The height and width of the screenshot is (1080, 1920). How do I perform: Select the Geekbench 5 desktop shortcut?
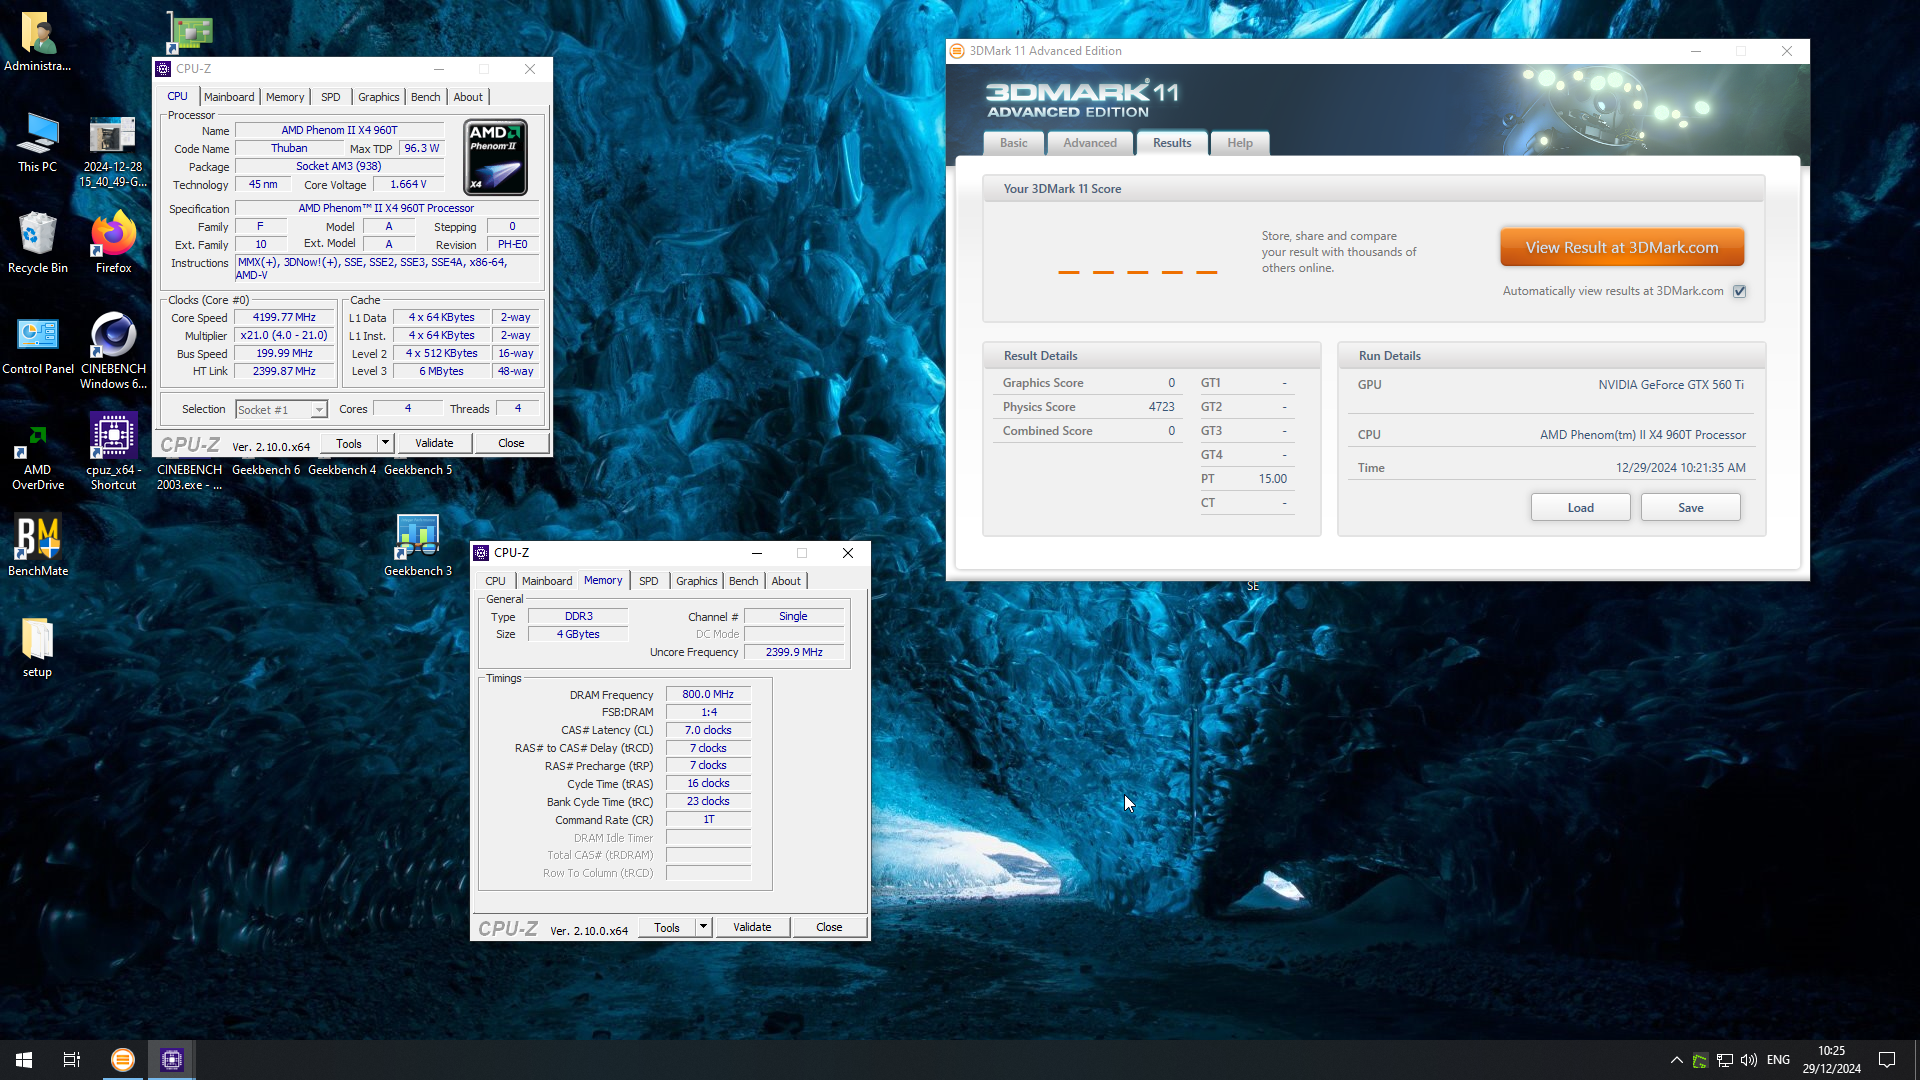tap(418, 470)
